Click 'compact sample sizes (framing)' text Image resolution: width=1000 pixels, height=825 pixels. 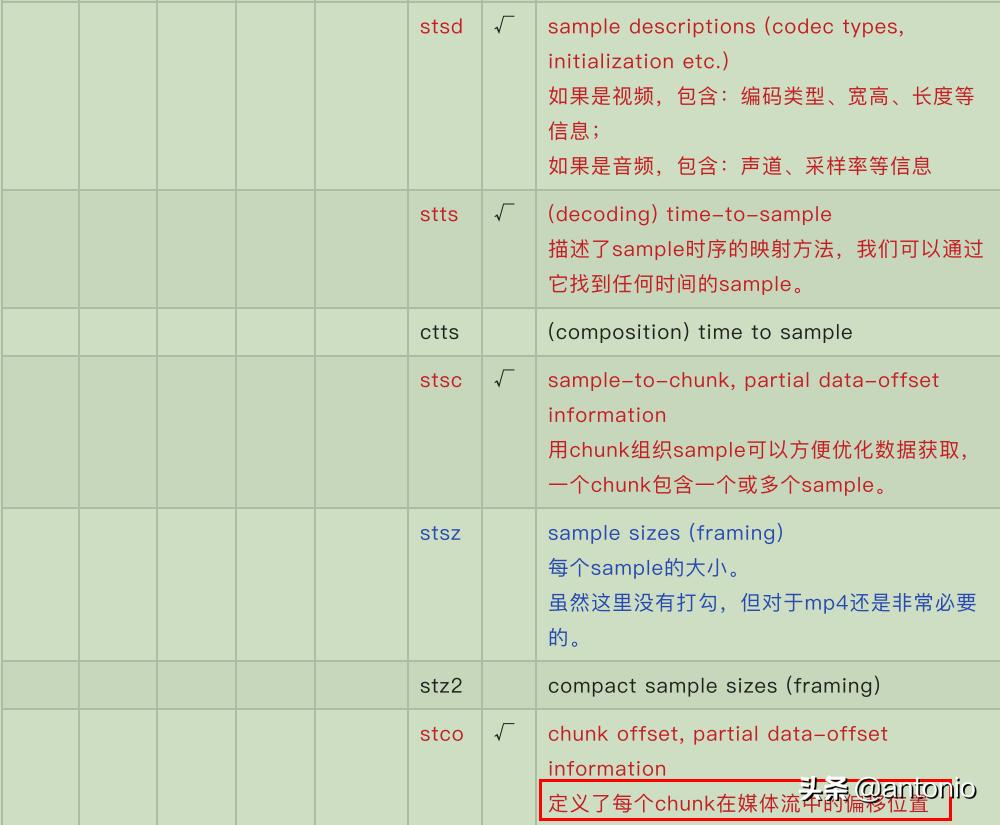[714, 686]
